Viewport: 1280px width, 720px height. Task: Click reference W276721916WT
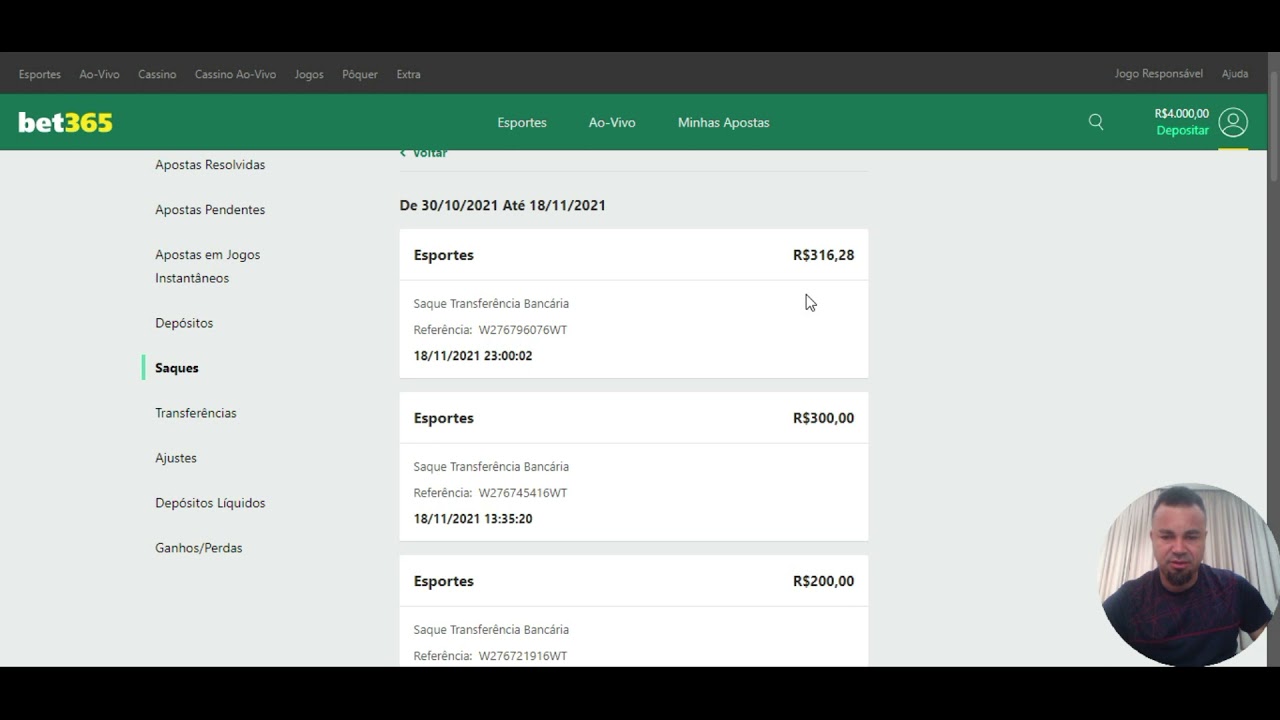click(523, 656)
